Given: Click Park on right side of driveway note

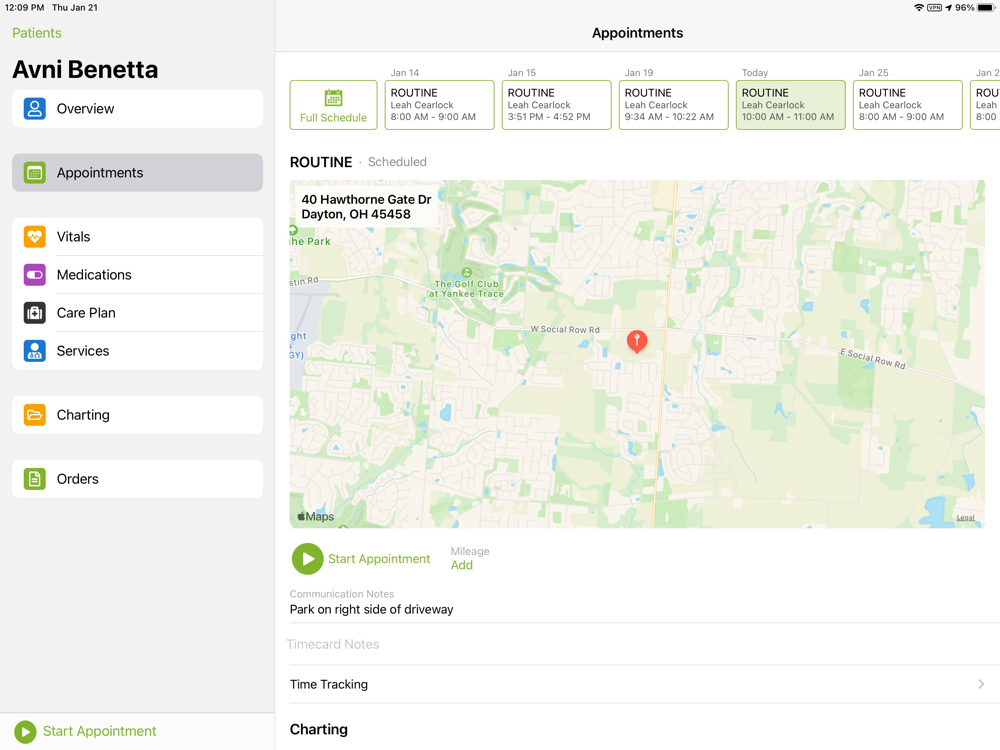Looking at the screenshot, I should pyautogui.click(x=371, y=610).
